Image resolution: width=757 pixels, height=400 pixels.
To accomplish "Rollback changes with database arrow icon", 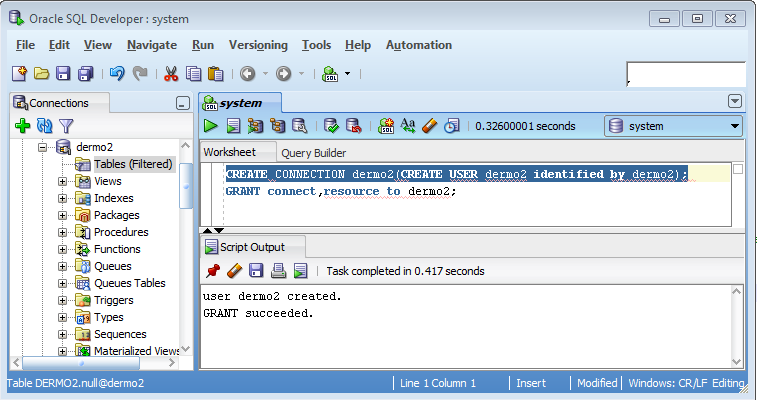I will (354, 126).
